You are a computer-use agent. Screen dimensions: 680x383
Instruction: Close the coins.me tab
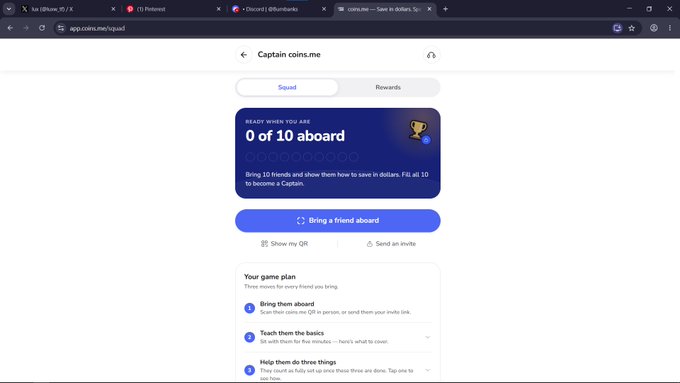(x=429, y=9)
